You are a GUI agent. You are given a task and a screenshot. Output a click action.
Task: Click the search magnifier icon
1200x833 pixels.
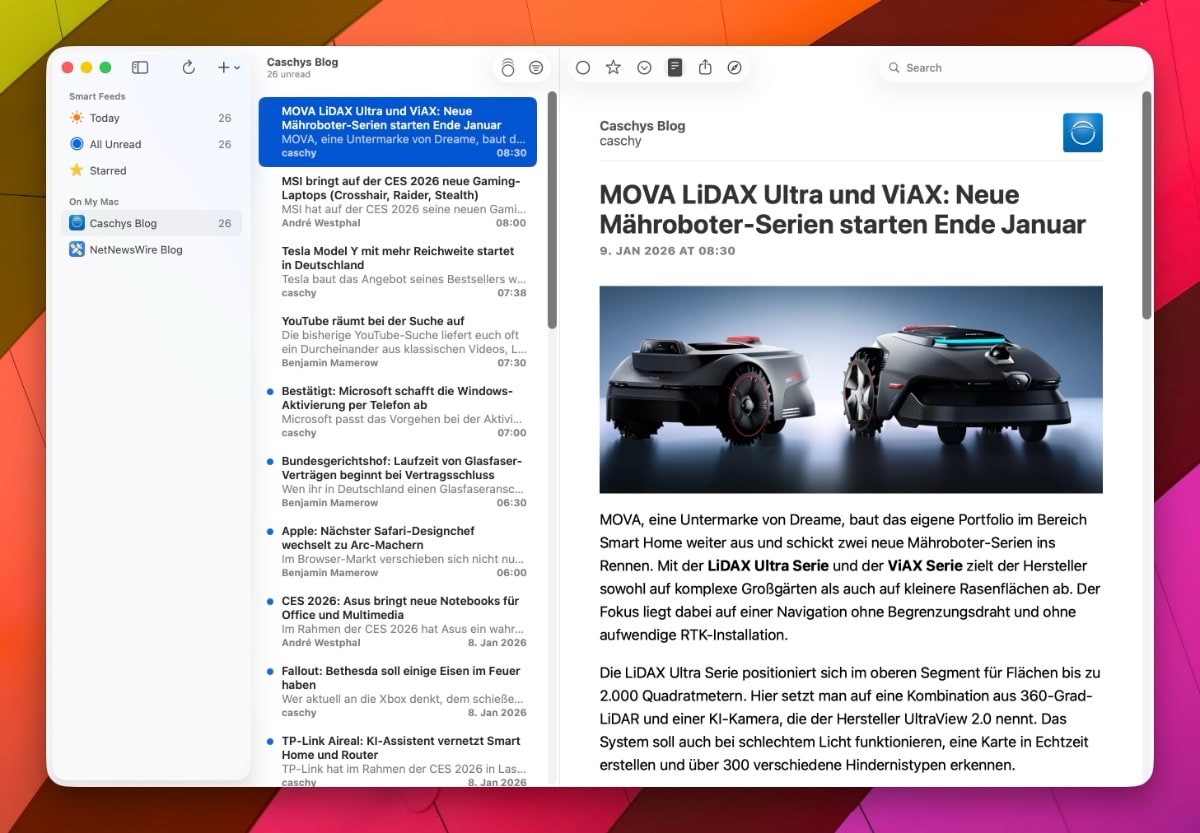click(894, 68)
